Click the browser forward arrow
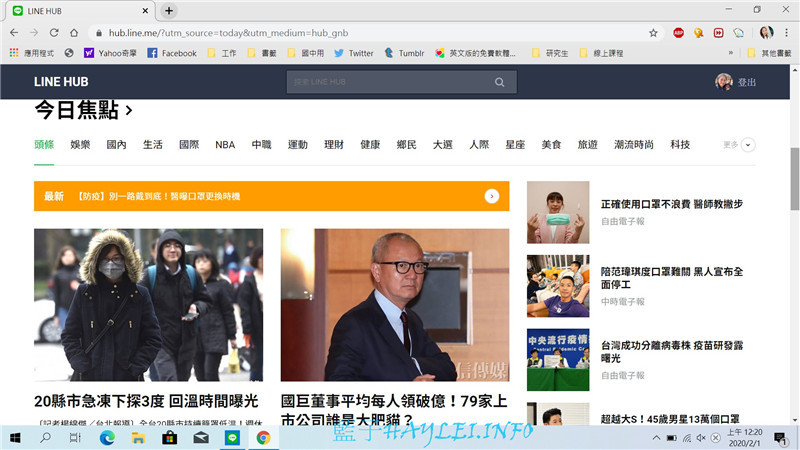Viewport: 800px width, 450px height. click(x=34, y=33)
